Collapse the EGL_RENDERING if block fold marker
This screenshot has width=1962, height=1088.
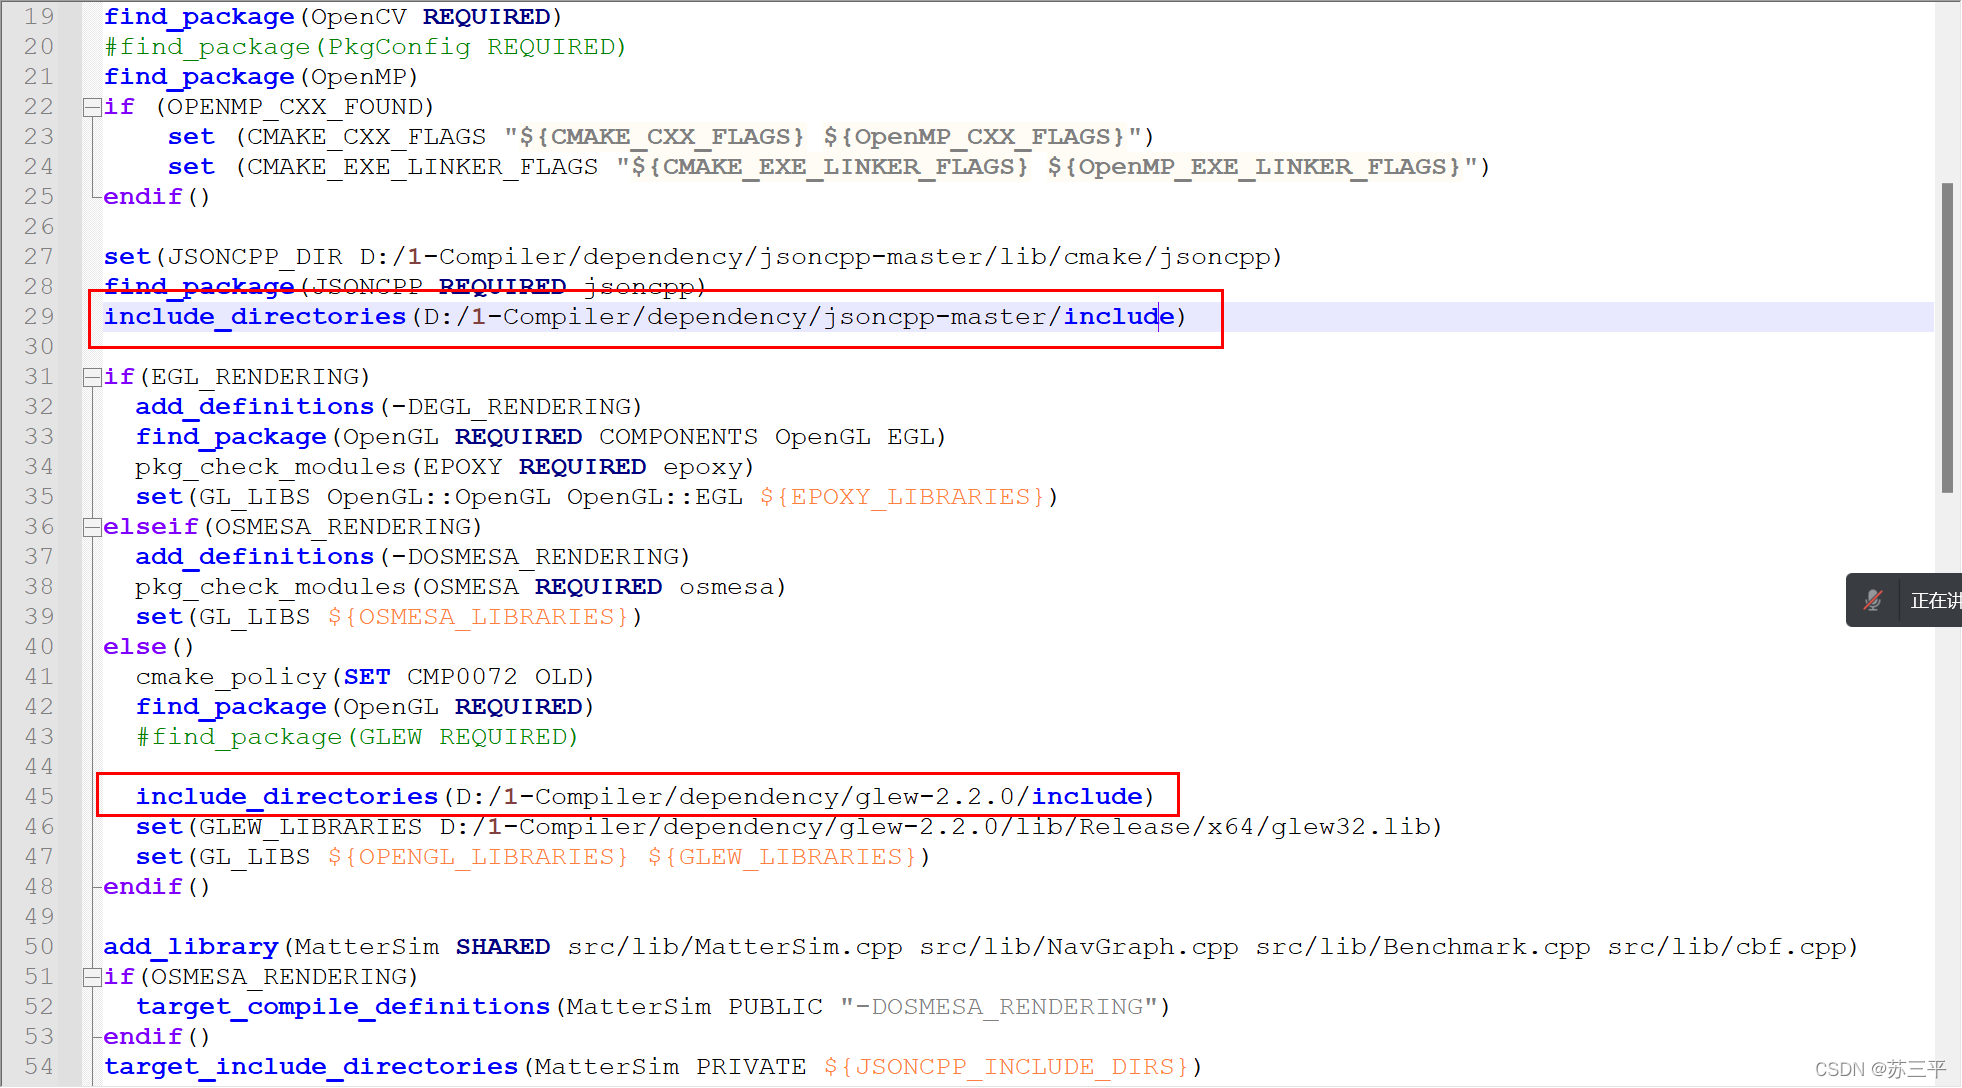coord(92,377)
